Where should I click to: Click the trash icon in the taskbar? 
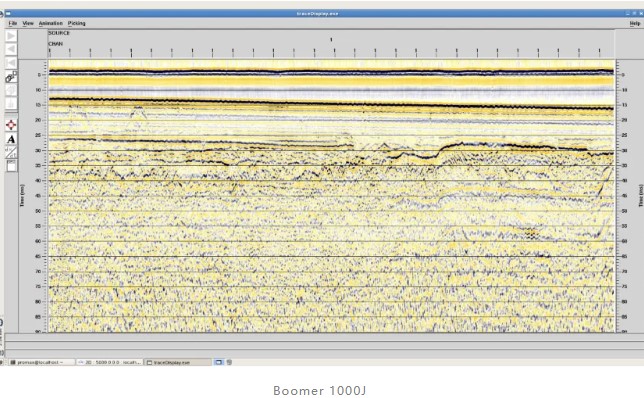[229, 362]
